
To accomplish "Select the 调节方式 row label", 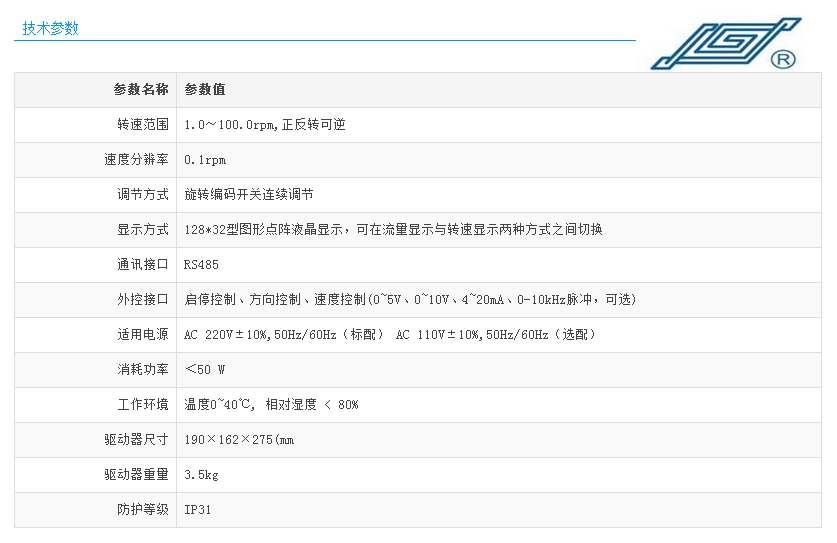I will 143,195.
